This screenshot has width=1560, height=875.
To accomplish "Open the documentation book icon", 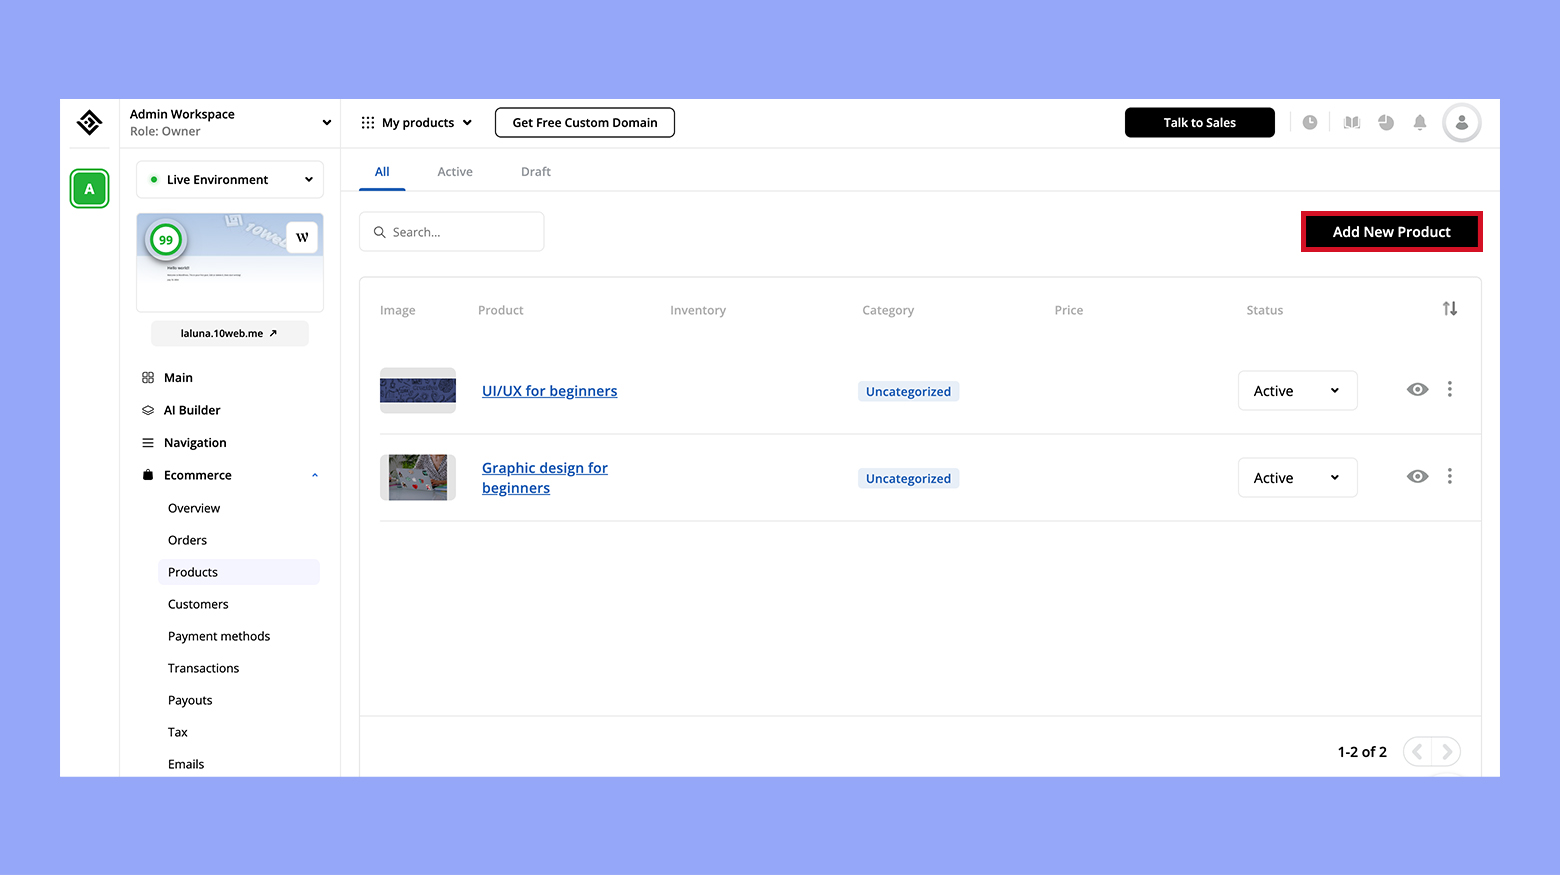I will [1351, 122].
